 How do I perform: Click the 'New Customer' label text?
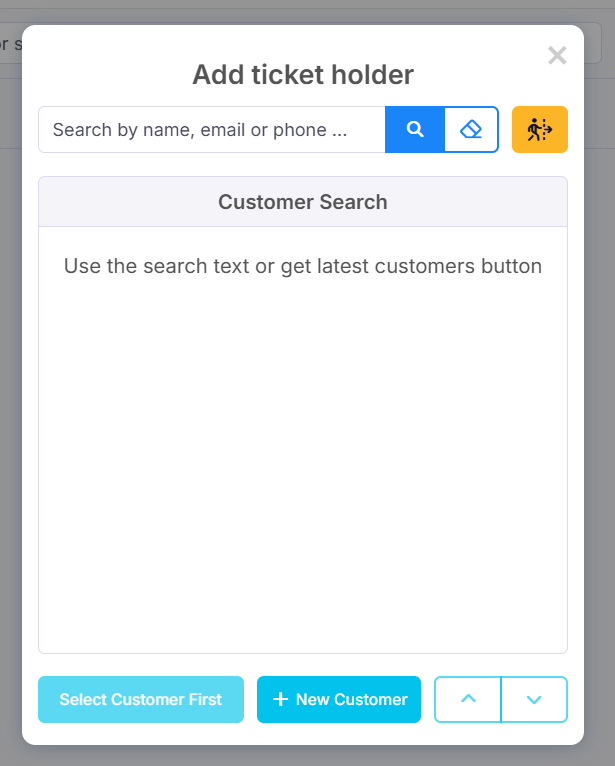(352, 700)
